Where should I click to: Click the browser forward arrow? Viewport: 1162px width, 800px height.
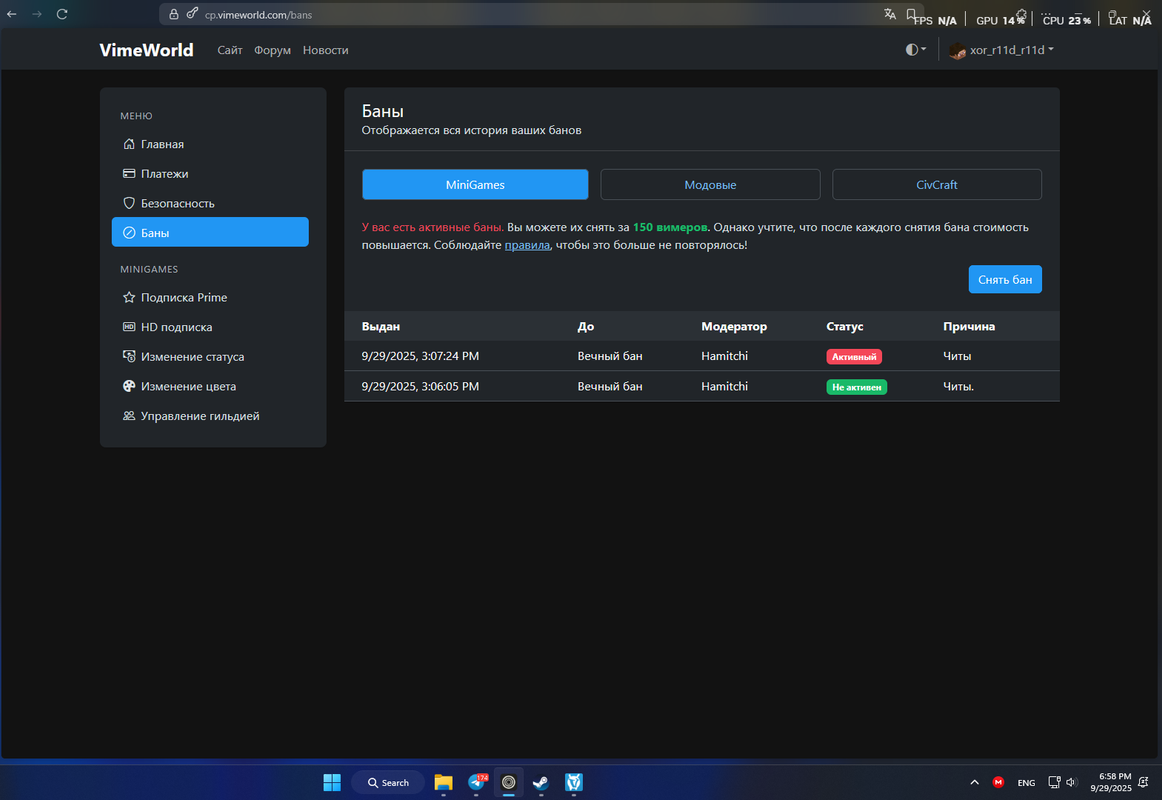(x=37, y=14)
